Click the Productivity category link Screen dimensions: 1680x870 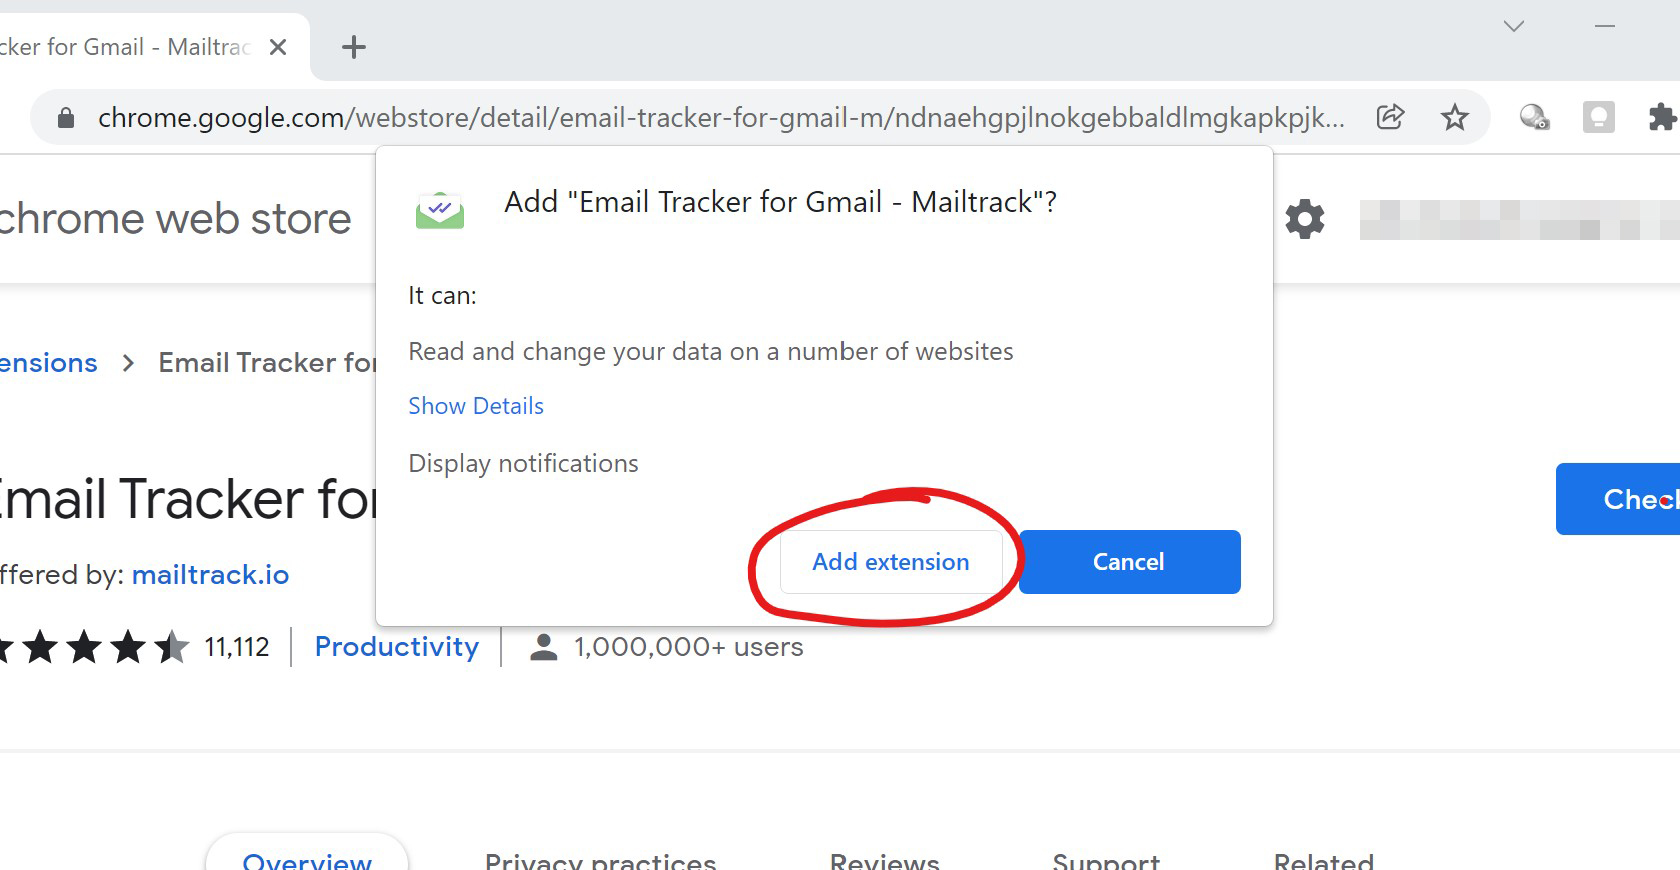point(397,647)
